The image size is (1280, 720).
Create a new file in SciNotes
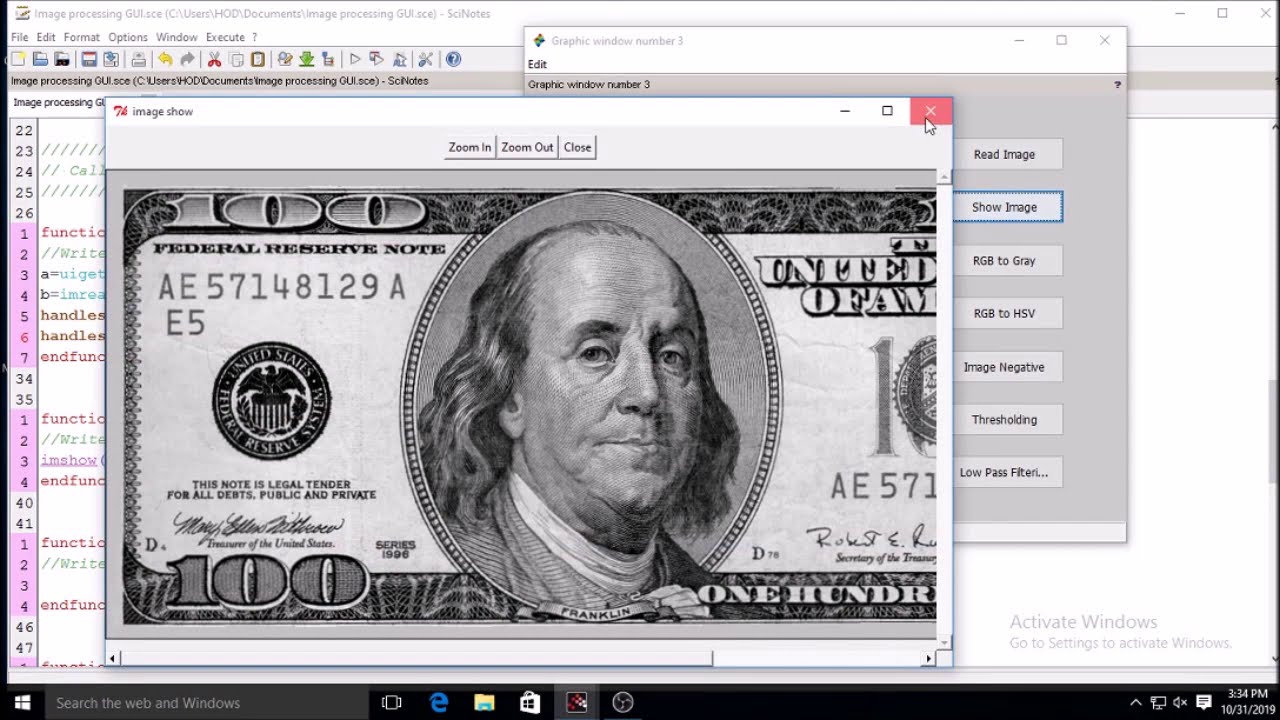[18, 59]
